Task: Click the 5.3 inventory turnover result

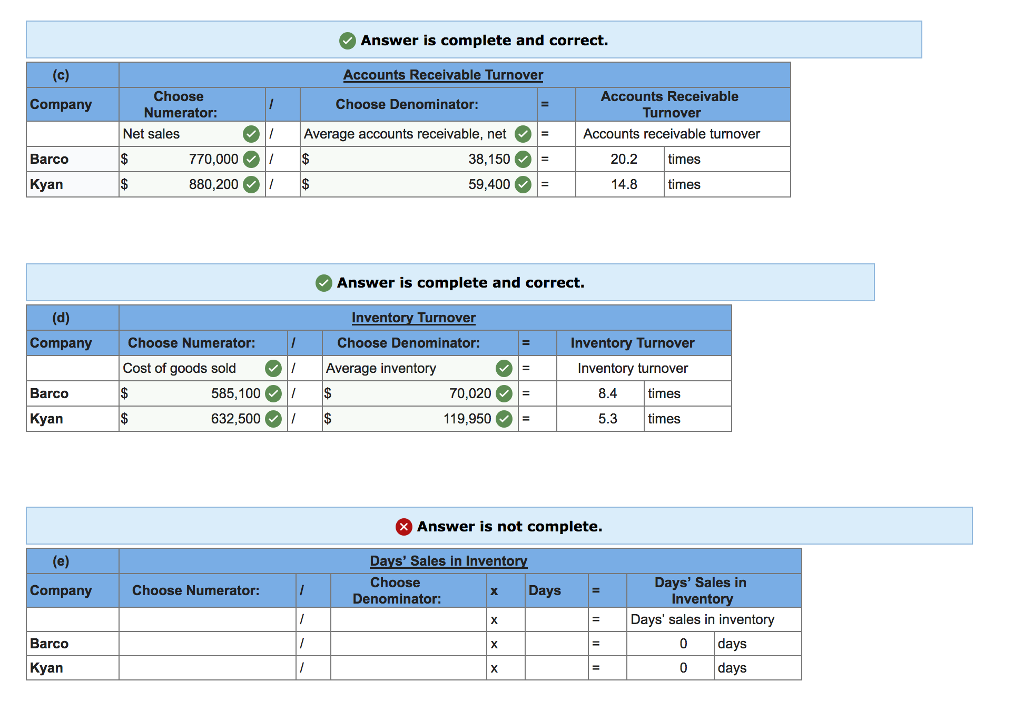Action: [x=607, y=419]
